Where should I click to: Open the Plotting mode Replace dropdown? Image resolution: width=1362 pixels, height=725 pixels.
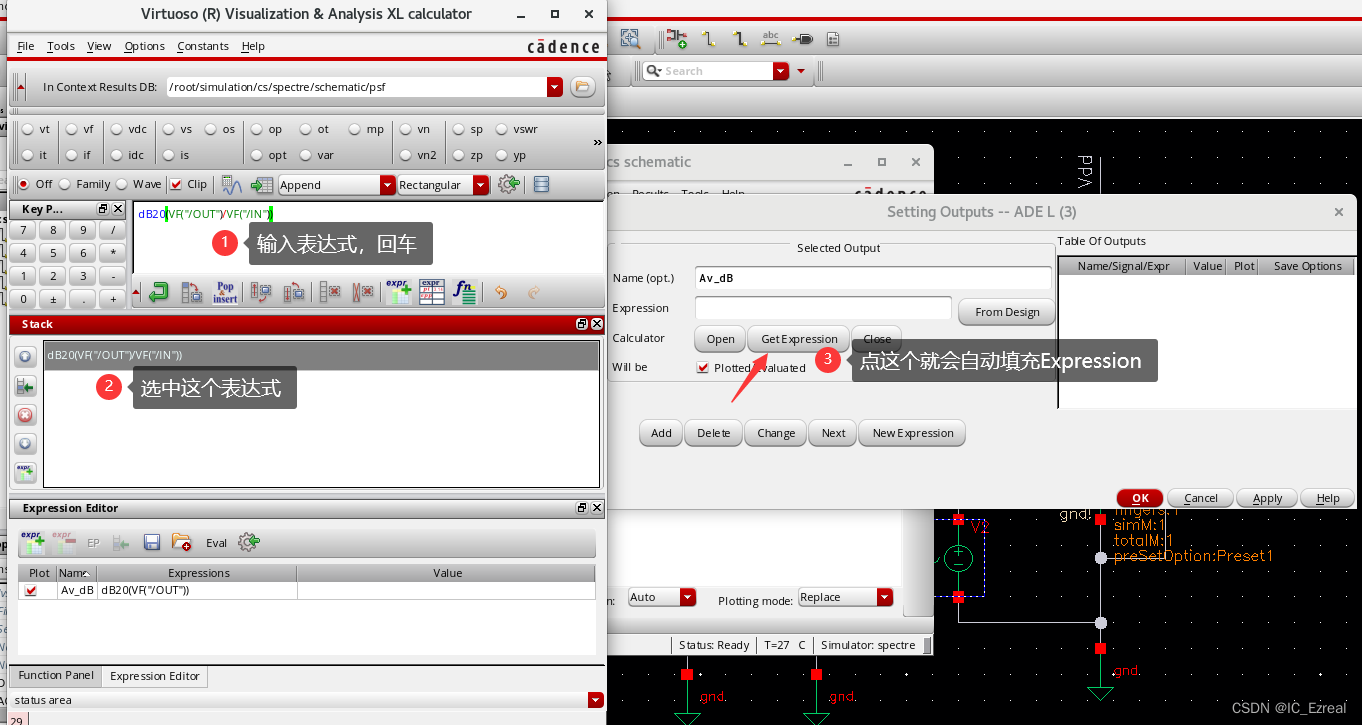[x=884, y=596]
